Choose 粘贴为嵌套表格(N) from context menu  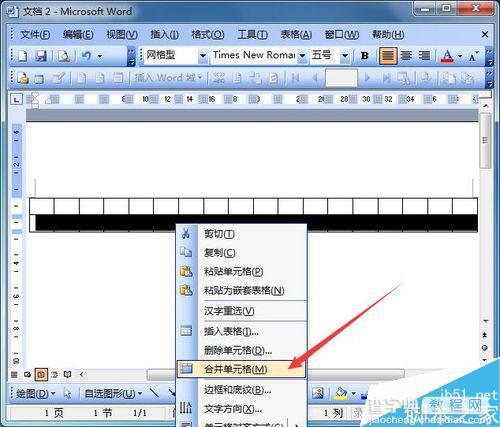tap(241, 291)
